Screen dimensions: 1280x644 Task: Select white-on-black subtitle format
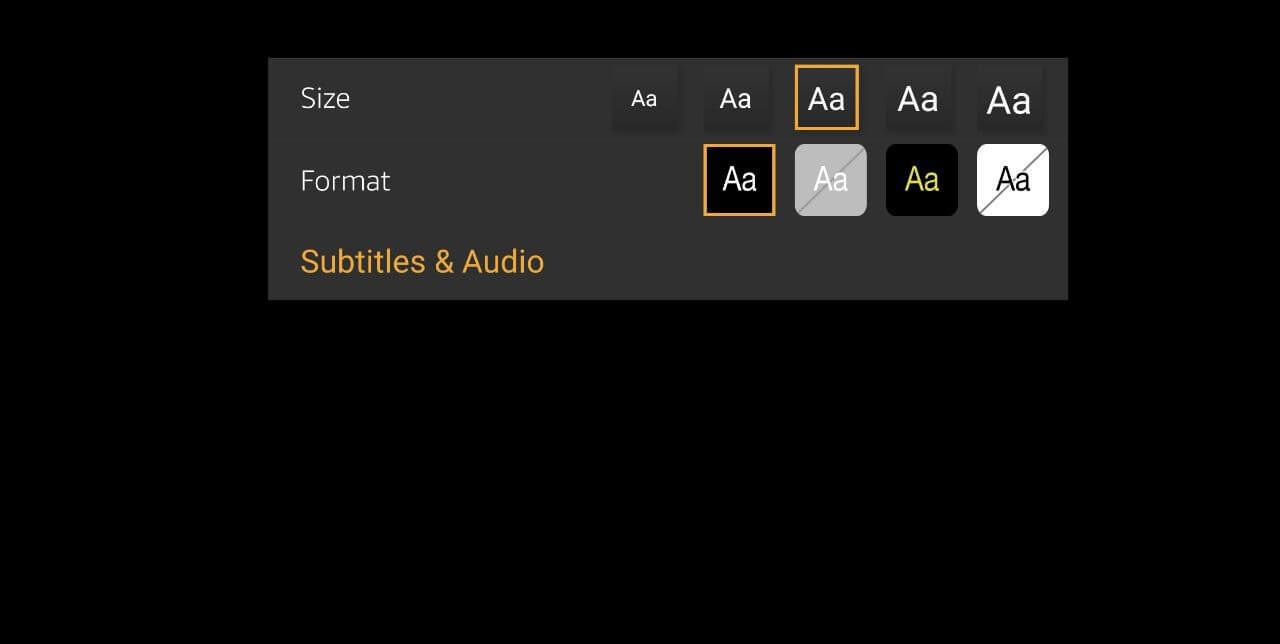(739, 180)
